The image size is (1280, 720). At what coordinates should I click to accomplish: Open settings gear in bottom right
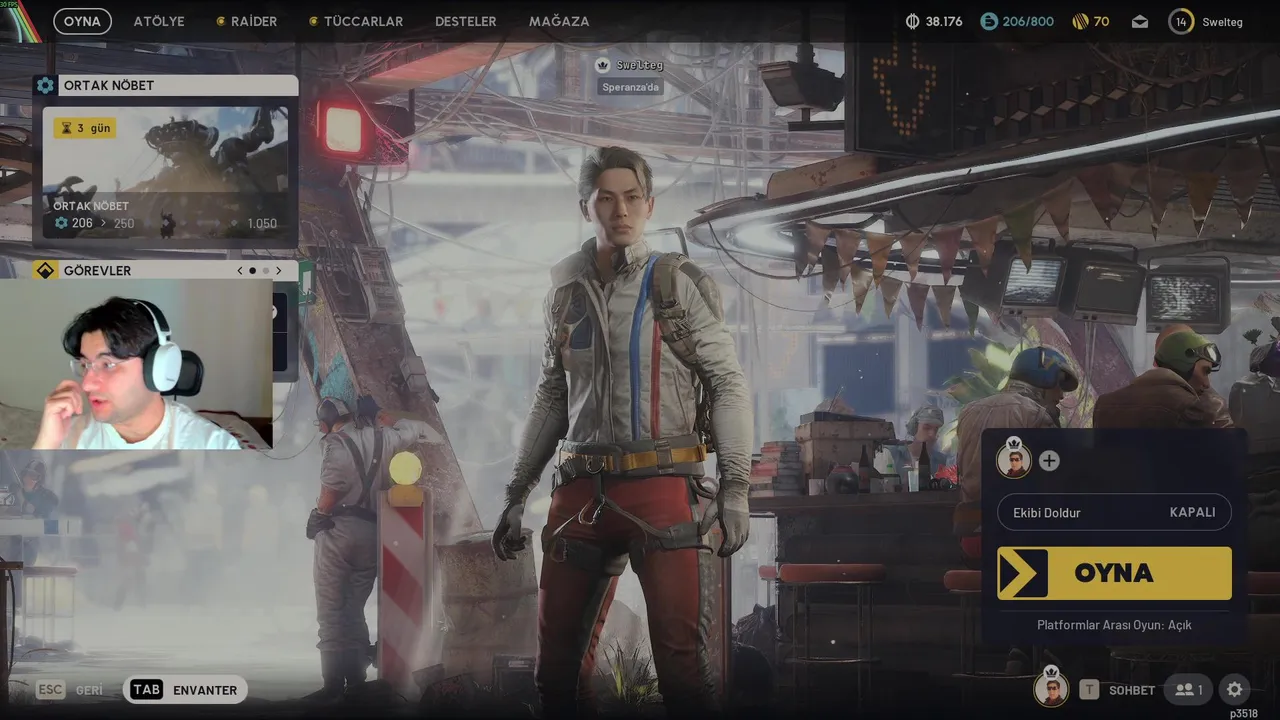(x=1234, y=689)
